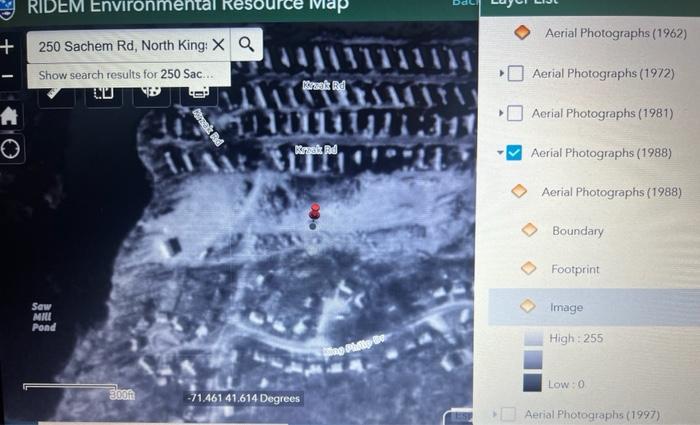This screenshot has width=700, height=425.
Task: Click the Aerial Photographs (1962) label
Action: point(616,33)
